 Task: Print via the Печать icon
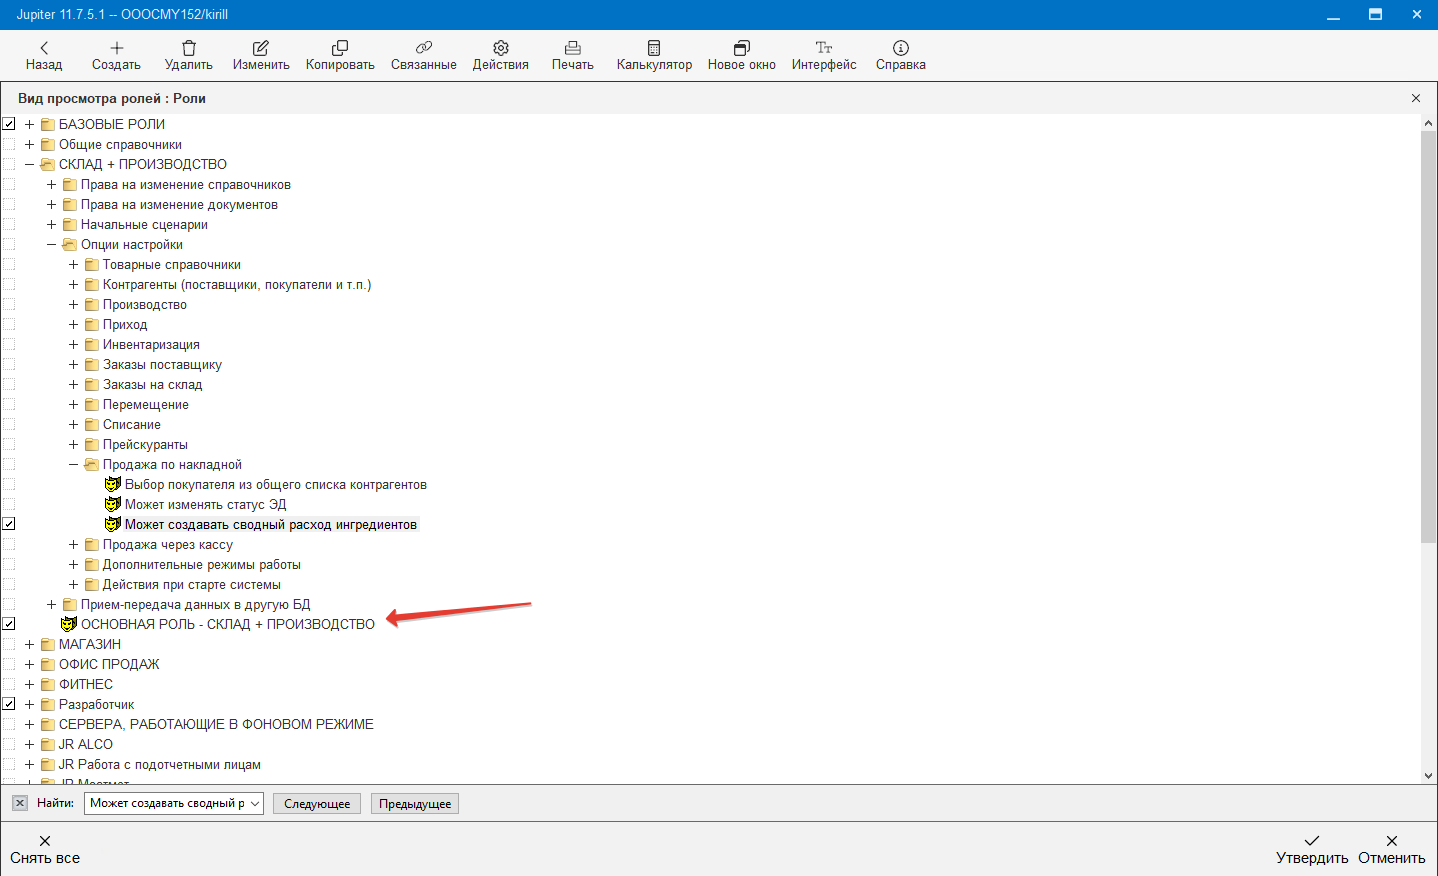tap(573, 48)
